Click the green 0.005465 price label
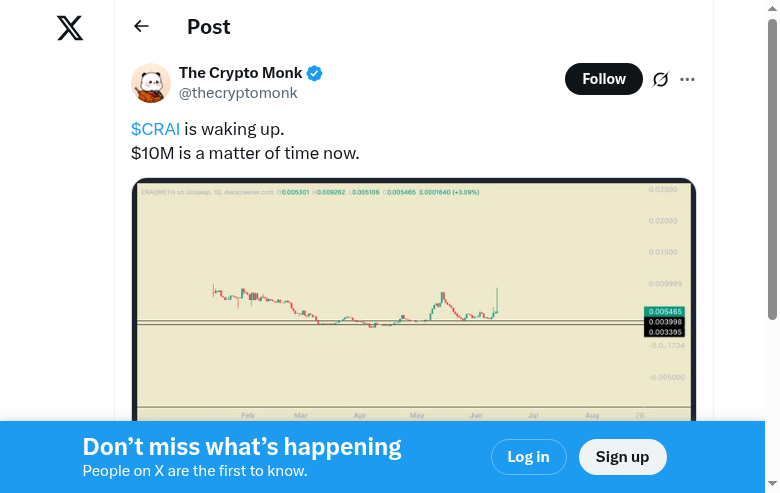 pos(665,312)
